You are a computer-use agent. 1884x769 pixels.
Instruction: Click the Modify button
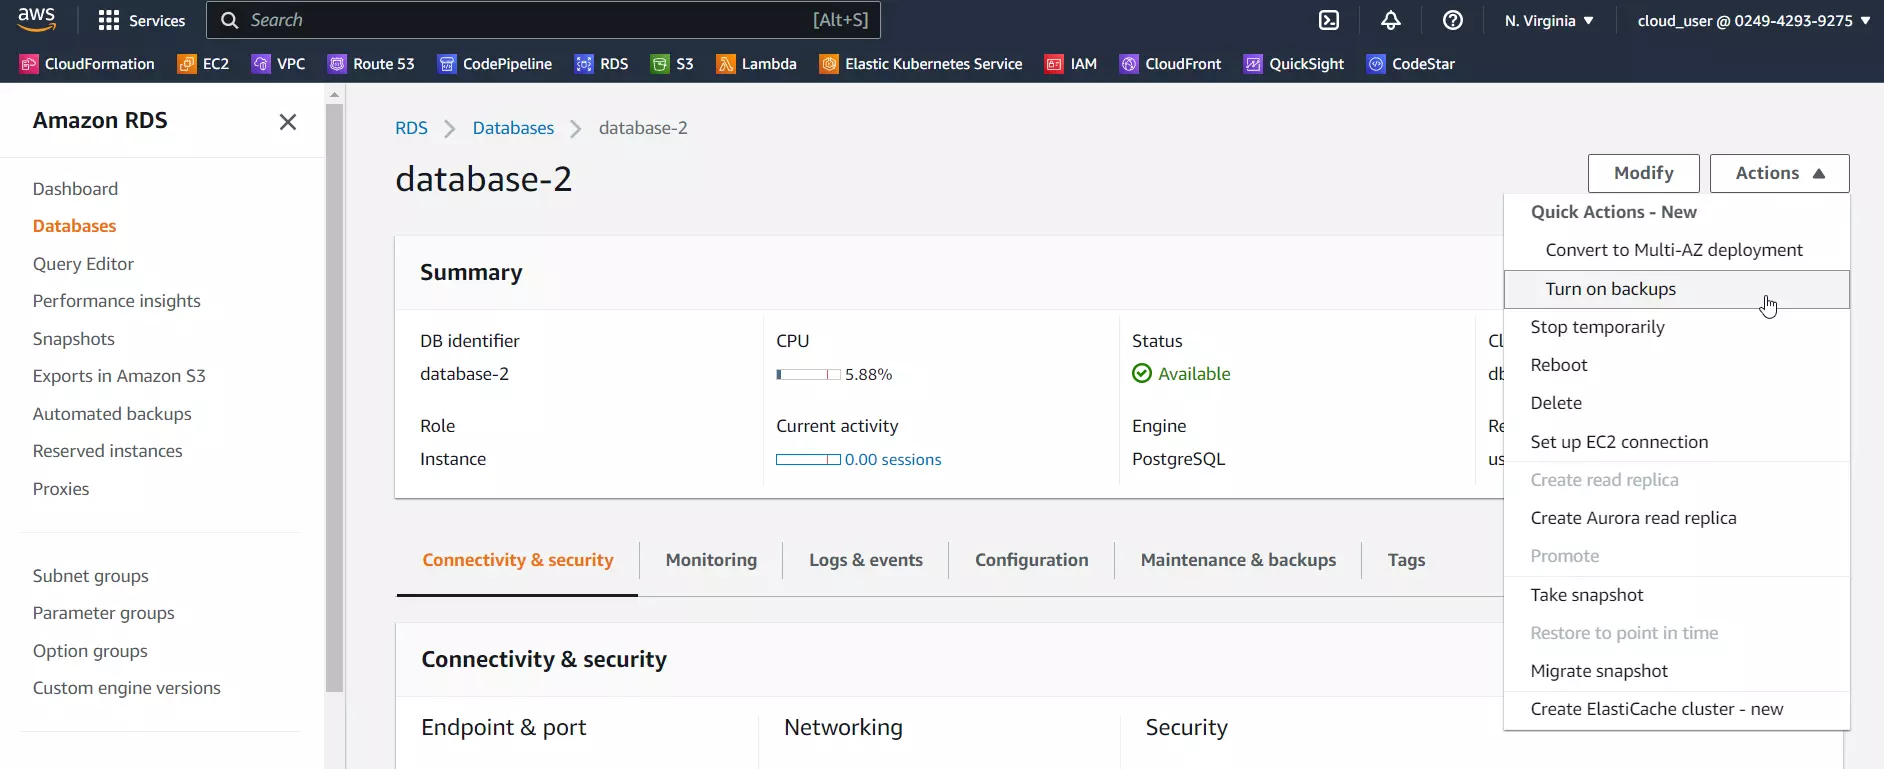[x=1643, y=173]
